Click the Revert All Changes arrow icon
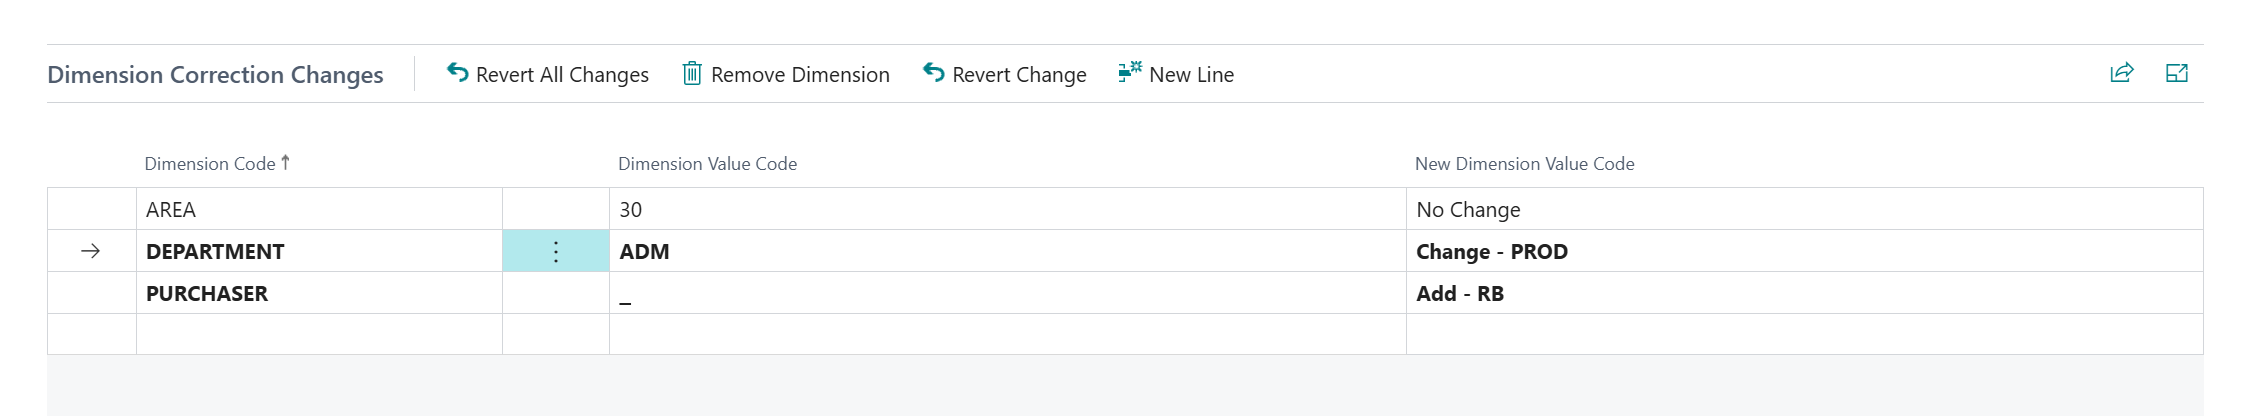Viewport: 2241px width, 416px height. tap(457, 73)
